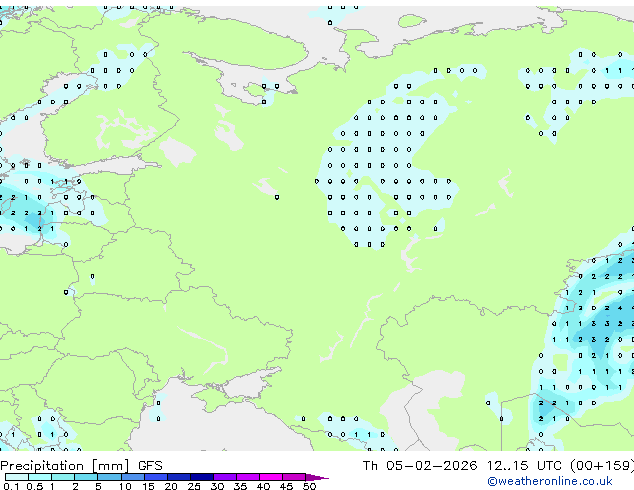
Task: Click the '0.5' legend value
Action: [35, 486]
